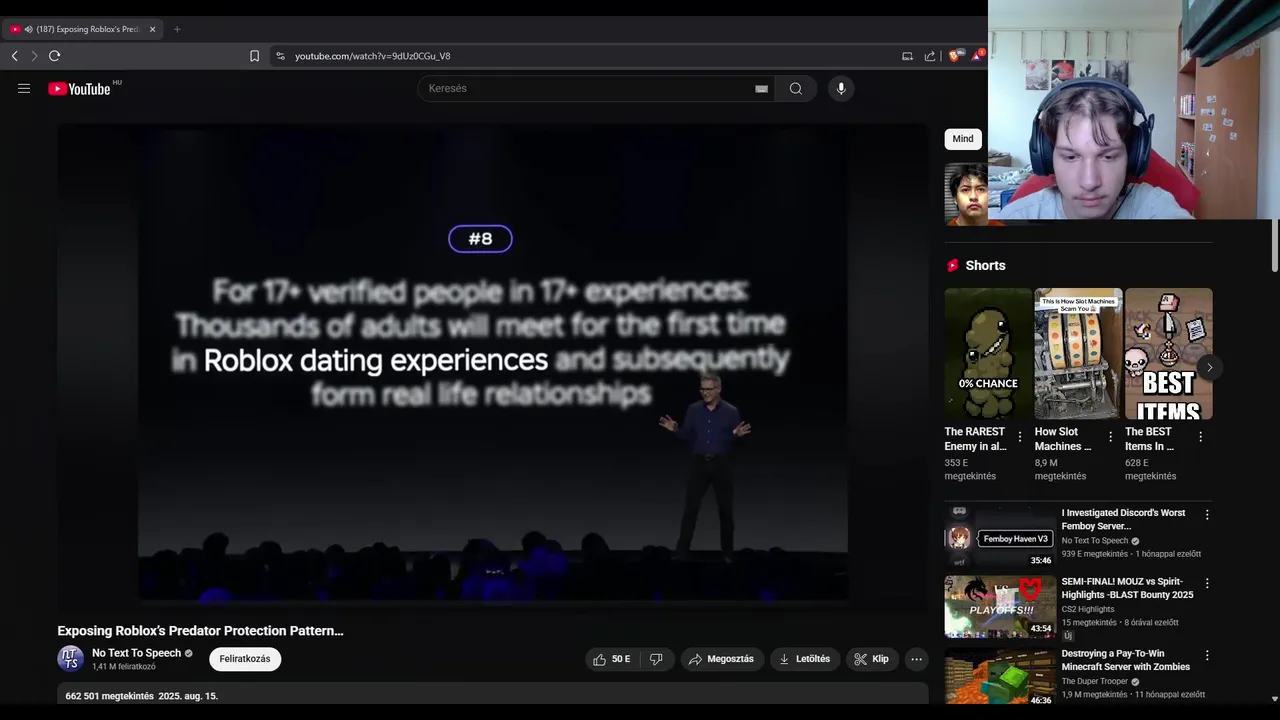1280x720 pixels.
Task: Open options menu for The BEST Items short
Action: (x=1200, y=437)
